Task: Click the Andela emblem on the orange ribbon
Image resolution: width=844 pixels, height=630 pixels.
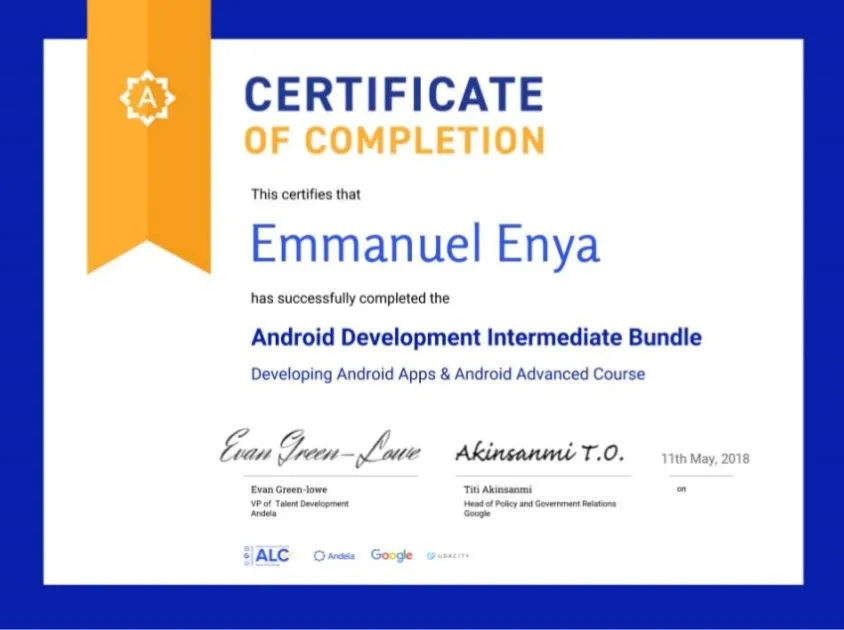Action: click(147, 98)
